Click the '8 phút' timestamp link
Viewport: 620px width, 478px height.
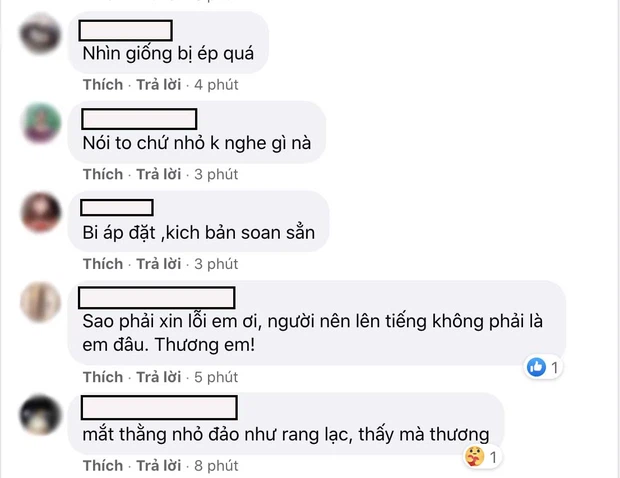pyautogui.click(x=216, y=466)
